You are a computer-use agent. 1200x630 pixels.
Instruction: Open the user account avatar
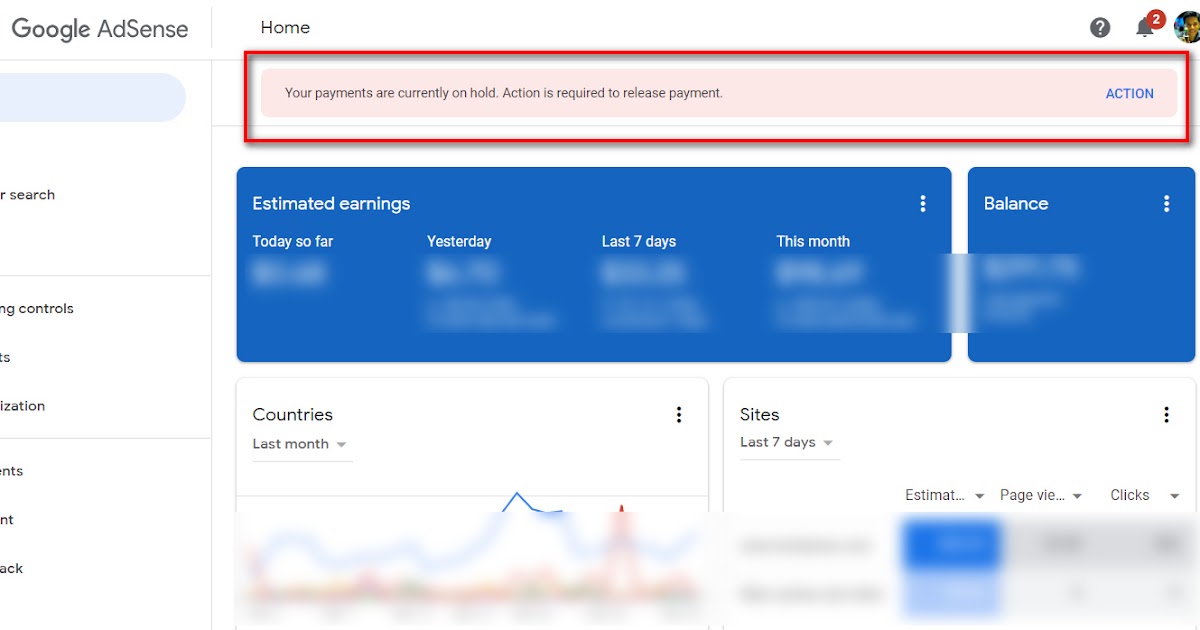pos(1187,27)
